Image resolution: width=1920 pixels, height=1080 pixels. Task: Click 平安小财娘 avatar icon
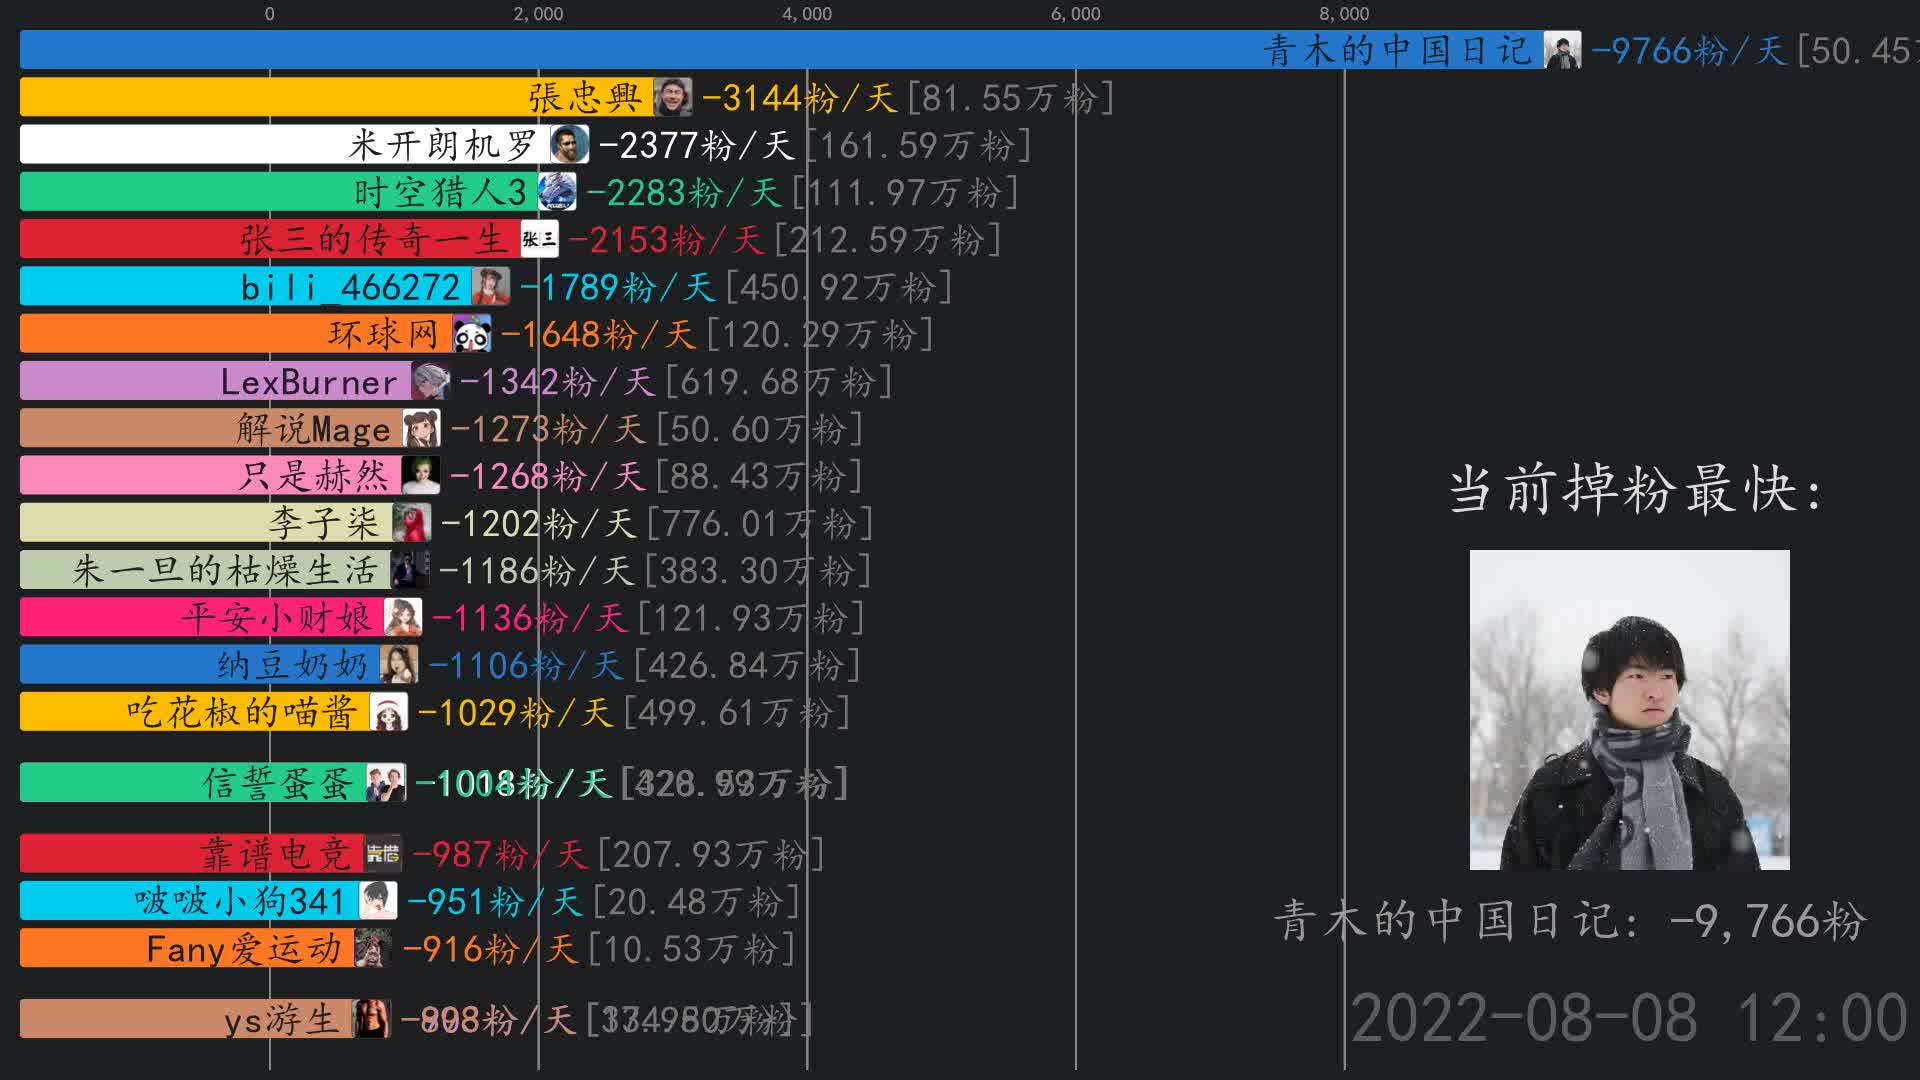(x=403, y=617)
